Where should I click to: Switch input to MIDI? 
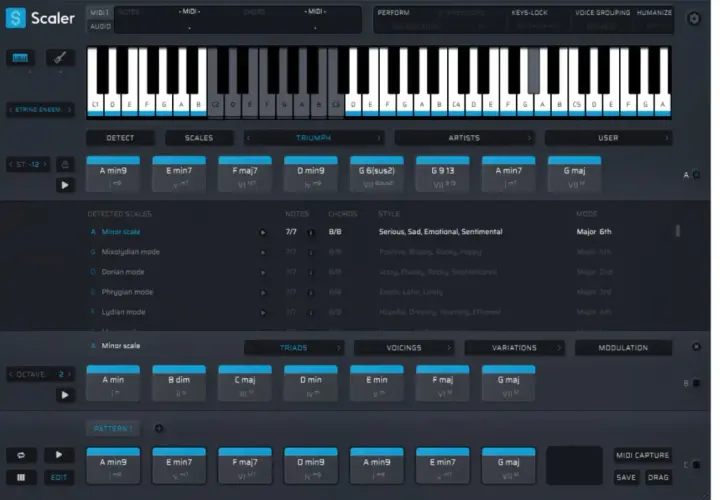coord(99,12)
